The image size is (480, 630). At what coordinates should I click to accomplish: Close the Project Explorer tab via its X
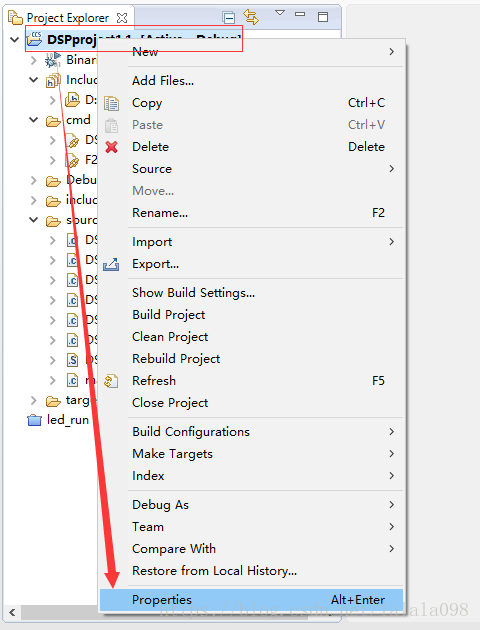(122, 18)
